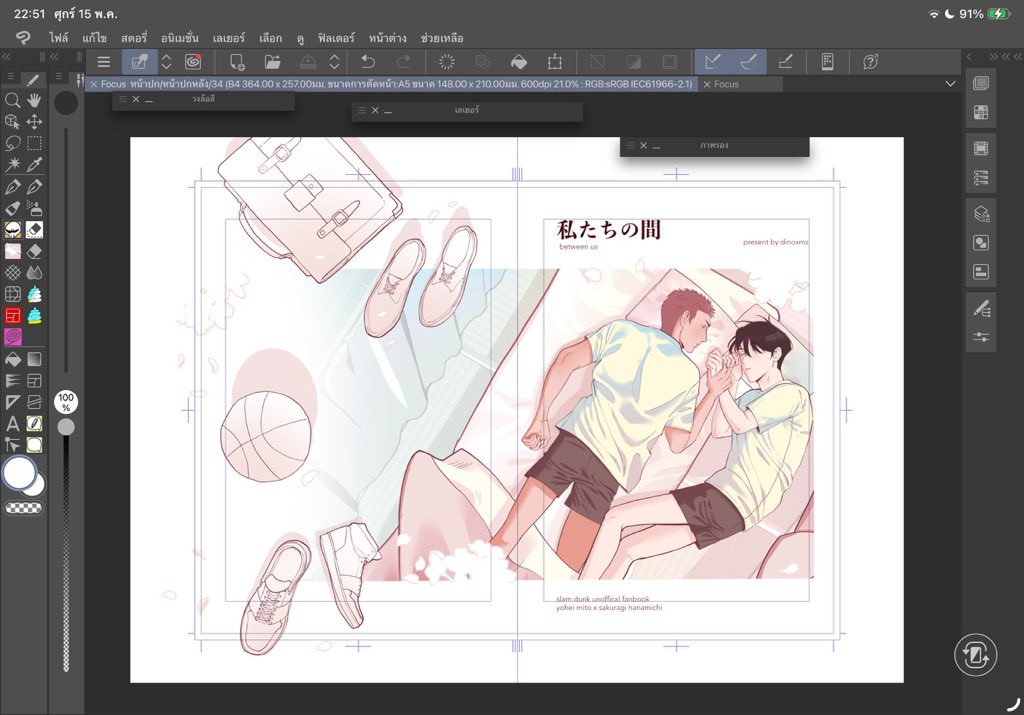The height and width of the screenshot is (715, 1024).
Task: Click the Scale/Rotate transform icon
Action: (554, 62)
